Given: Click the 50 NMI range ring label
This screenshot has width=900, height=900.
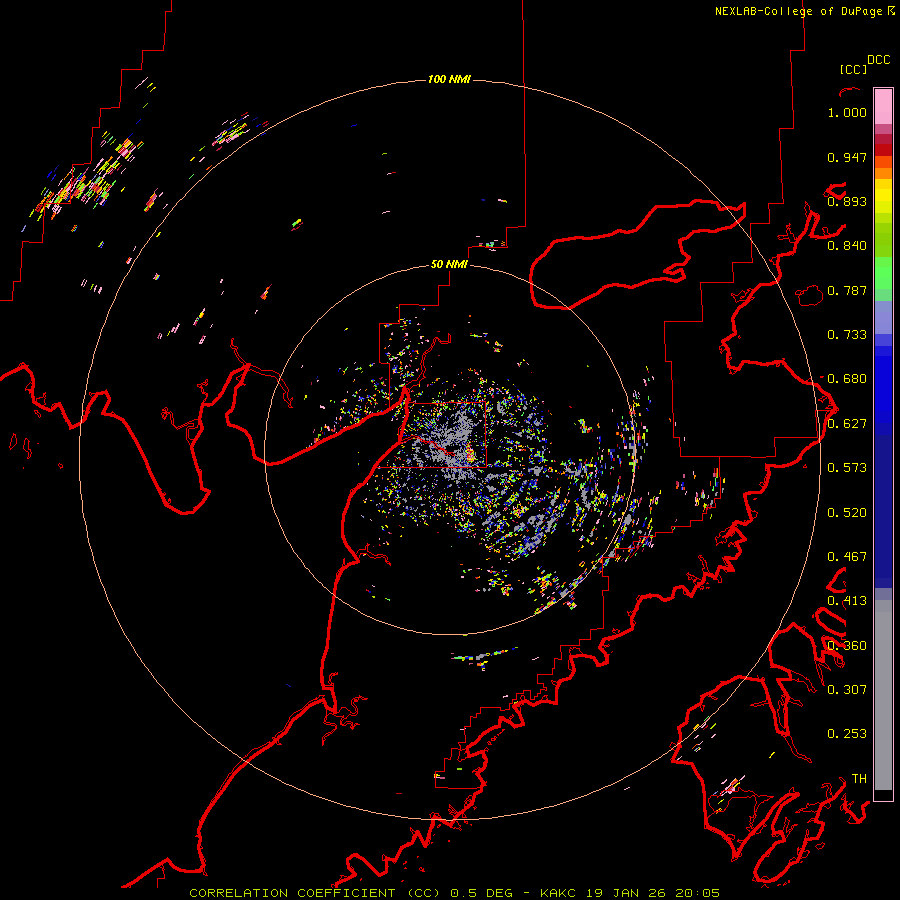Looking at the screenshot, I should tap(449, 264).
